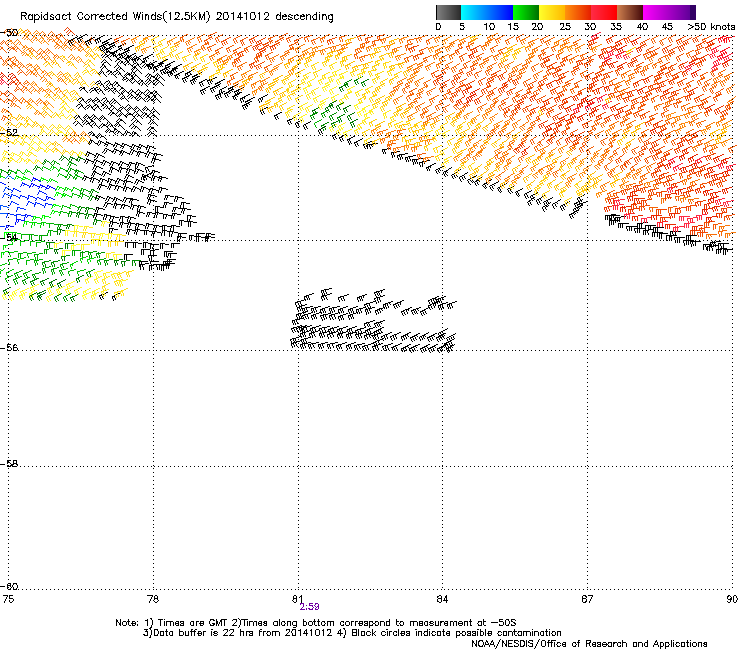
Task: Click the legend tick label '25'
Action: click(565, 27)
